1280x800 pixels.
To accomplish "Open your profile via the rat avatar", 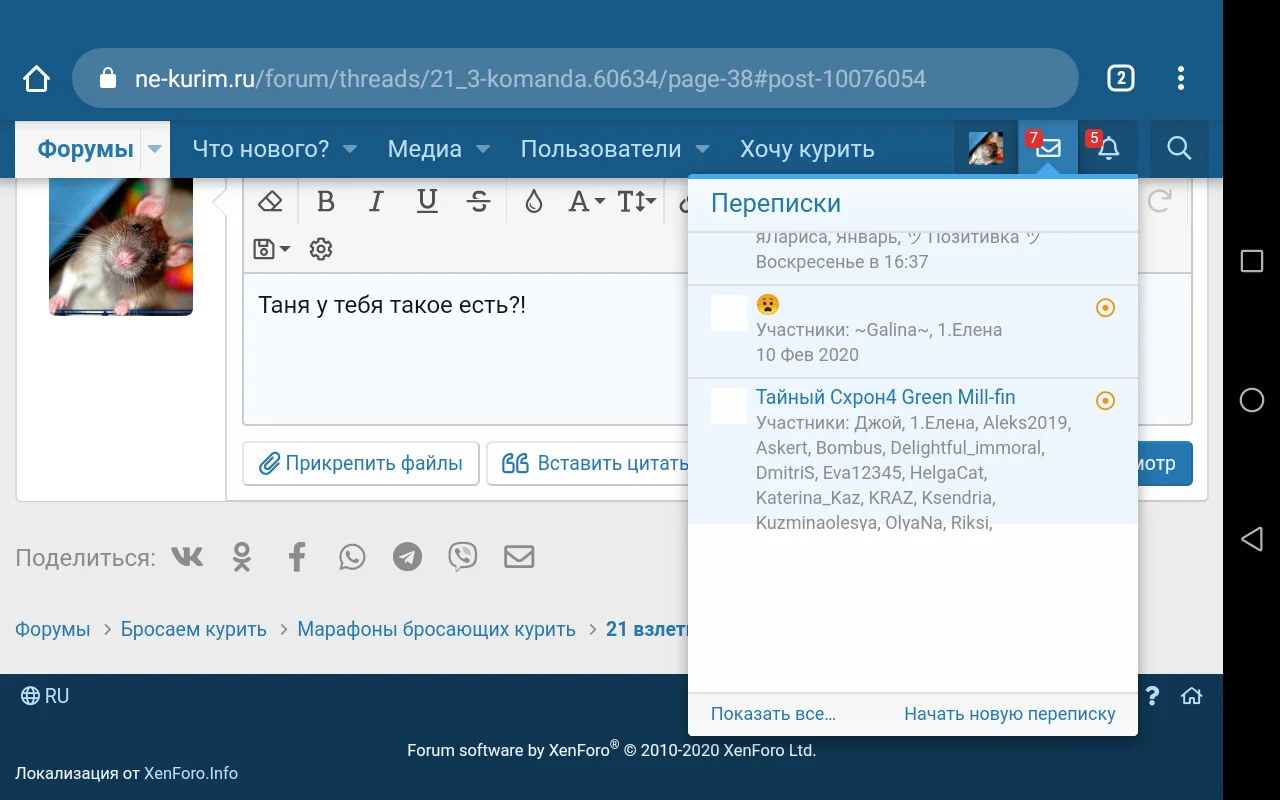I will 985,148.
